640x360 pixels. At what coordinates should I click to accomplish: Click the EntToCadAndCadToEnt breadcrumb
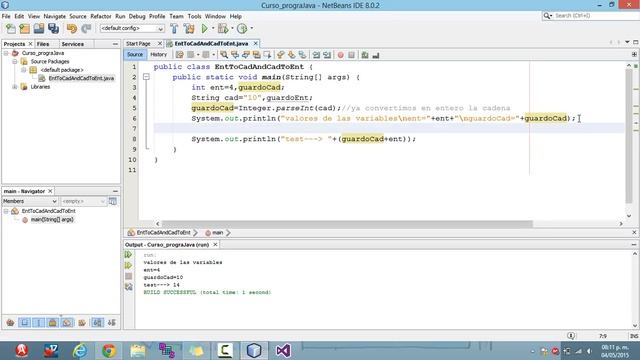tap(163, 233)
